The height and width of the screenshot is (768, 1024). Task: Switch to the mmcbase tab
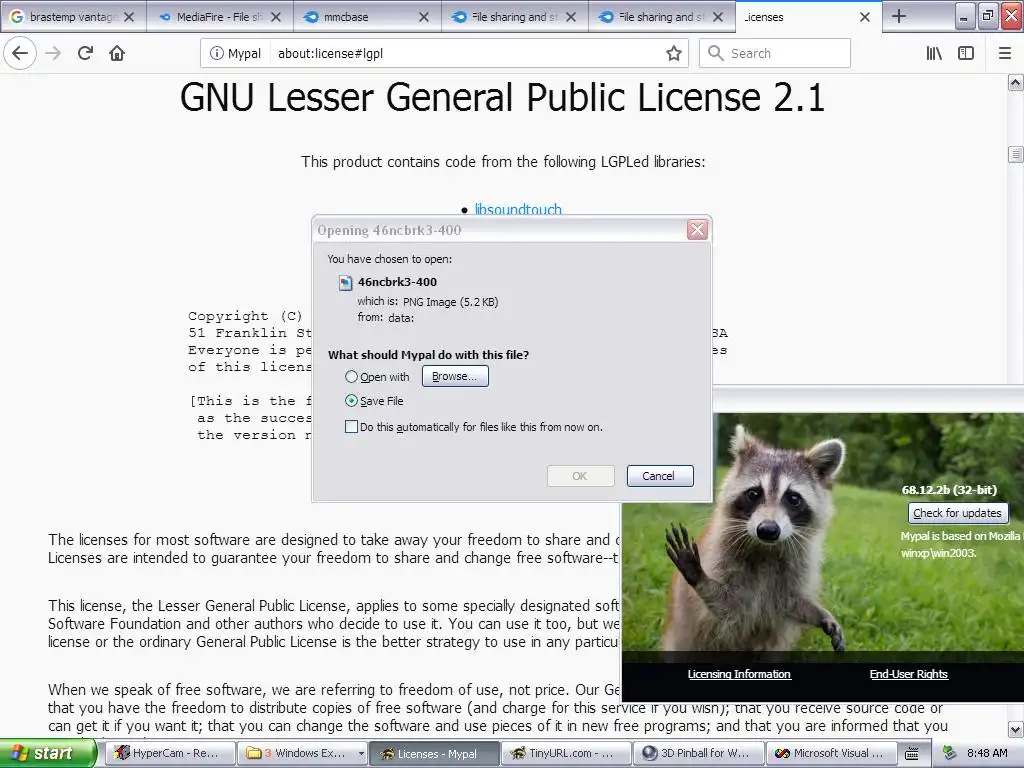point(366,17)
